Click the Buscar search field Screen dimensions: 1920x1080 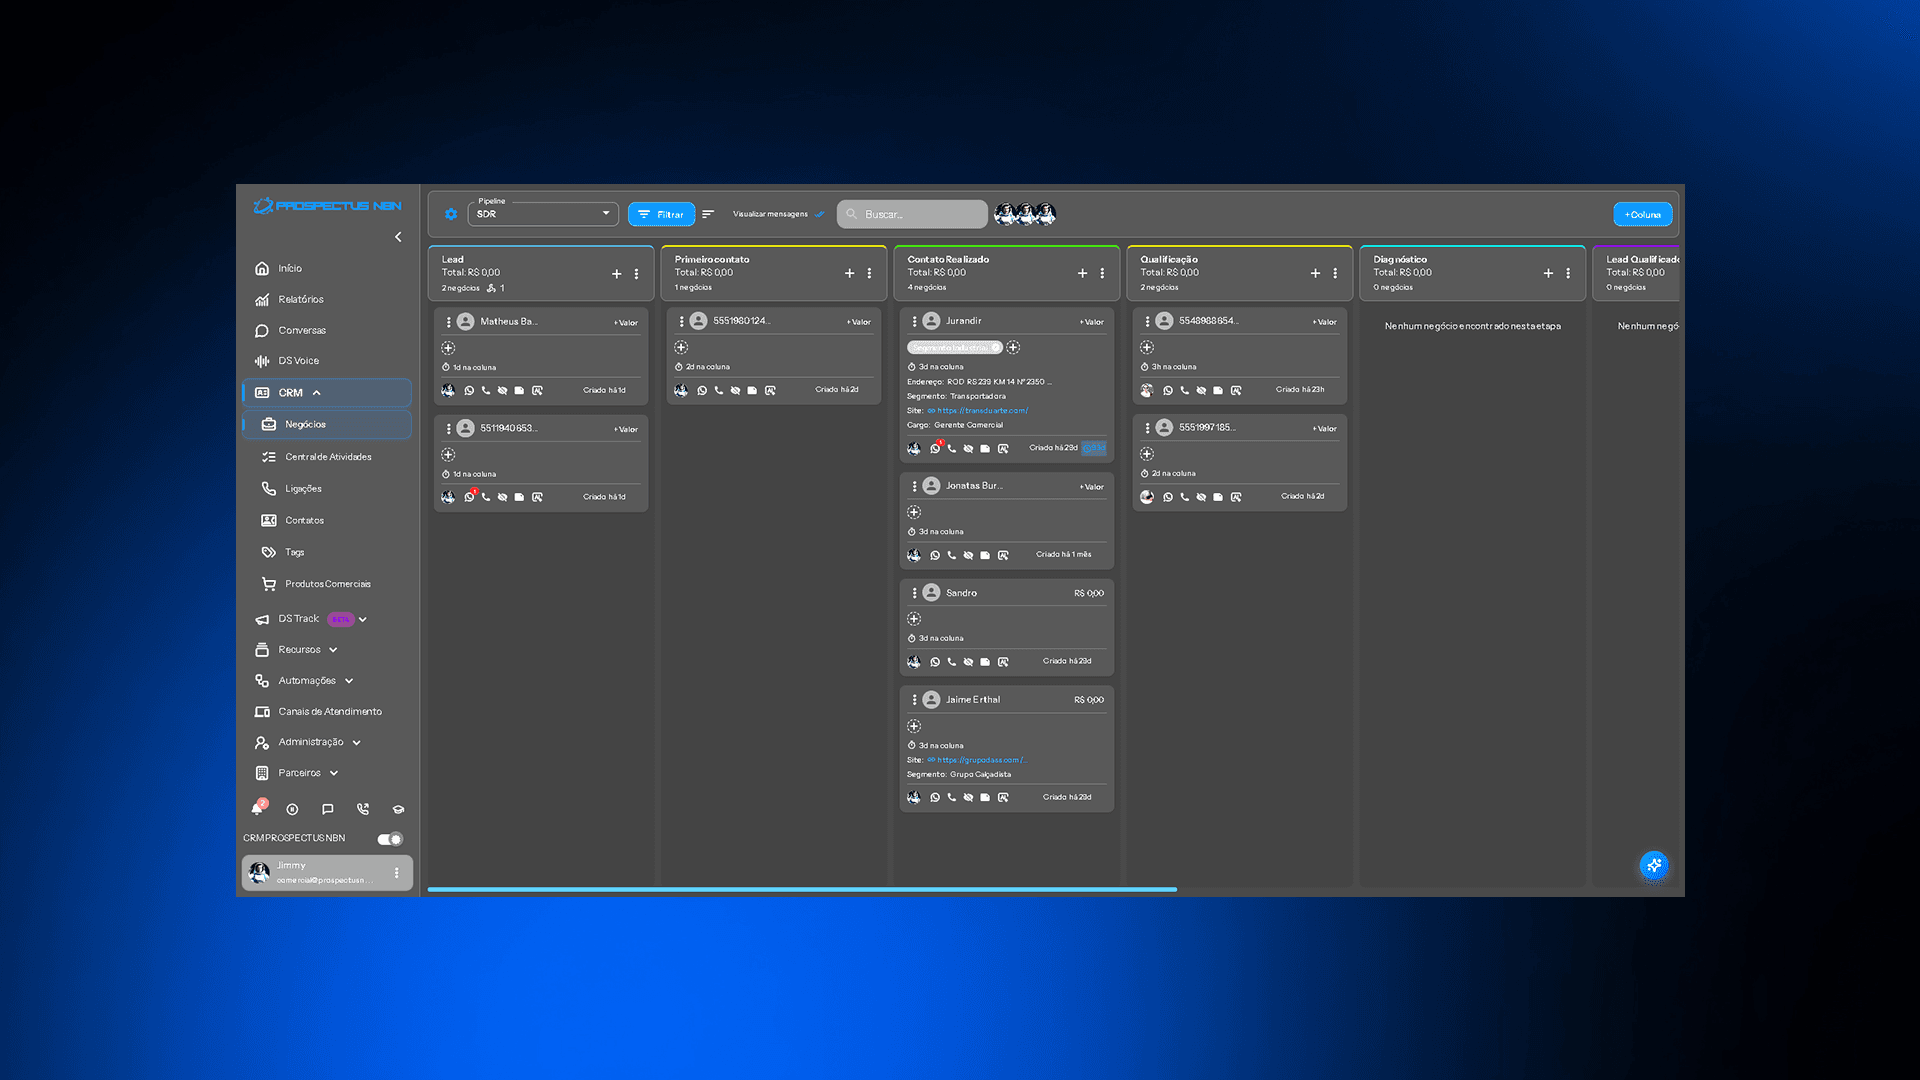pos(910,214)
